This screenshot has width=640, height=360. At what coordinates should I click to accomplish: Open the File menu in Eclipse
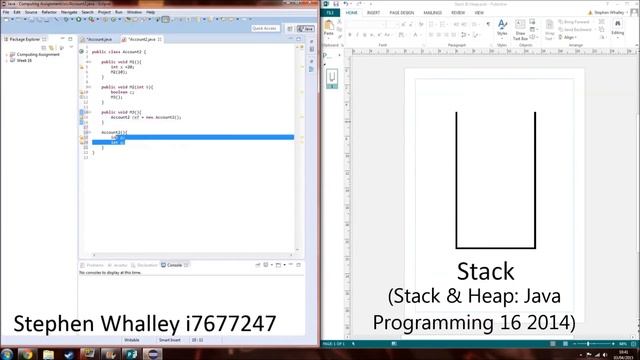[x=6, y=12]
